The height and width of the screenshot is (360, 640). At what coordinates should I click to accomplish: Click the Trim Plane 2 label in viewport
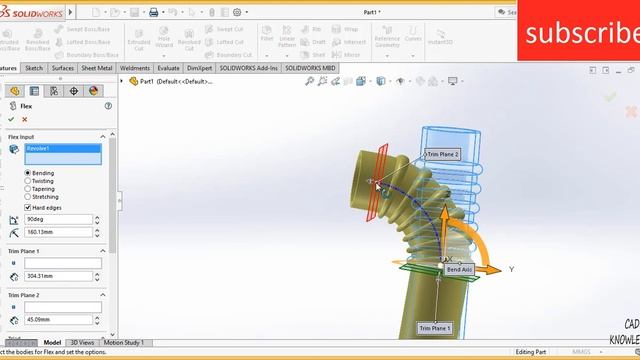pyautogui.click(x=443, y=154)
